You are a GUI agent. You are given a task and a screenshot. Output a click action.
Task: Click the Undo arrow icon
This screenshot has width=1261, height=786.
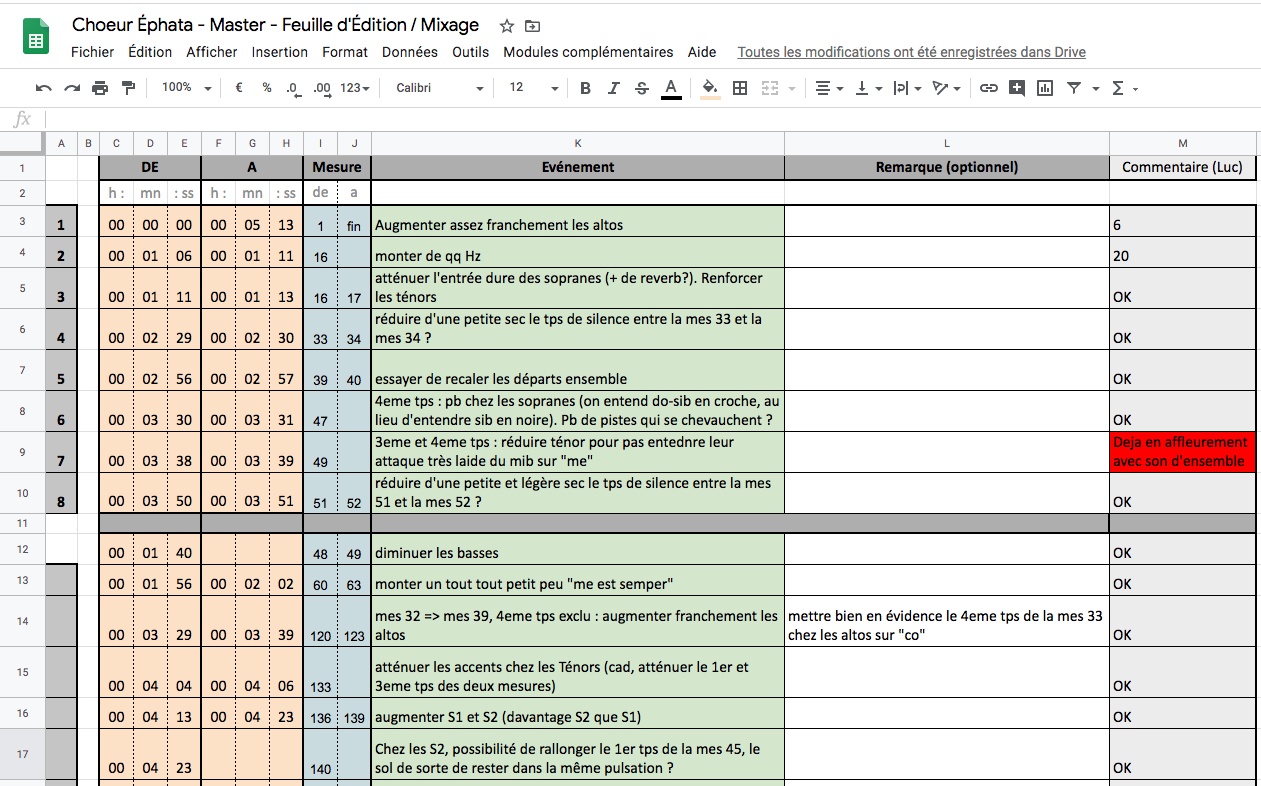(43, 88)
